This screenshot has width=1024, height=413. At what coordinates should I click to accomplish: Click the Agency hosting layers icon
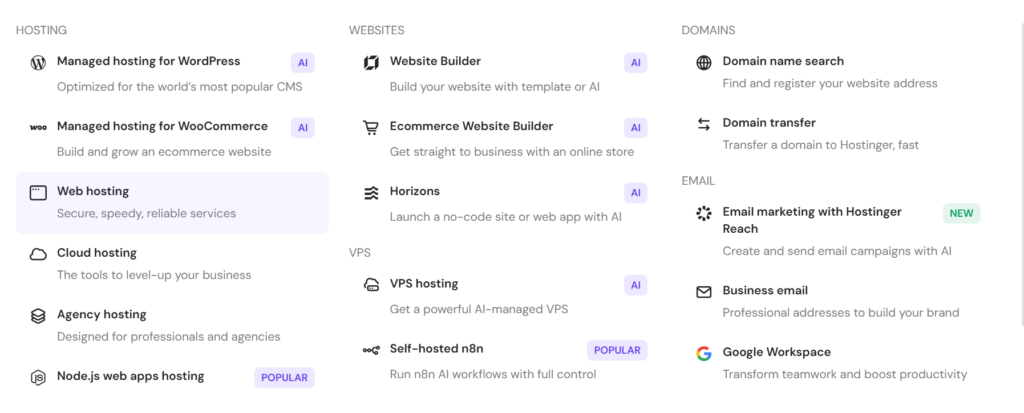point(38,316)
